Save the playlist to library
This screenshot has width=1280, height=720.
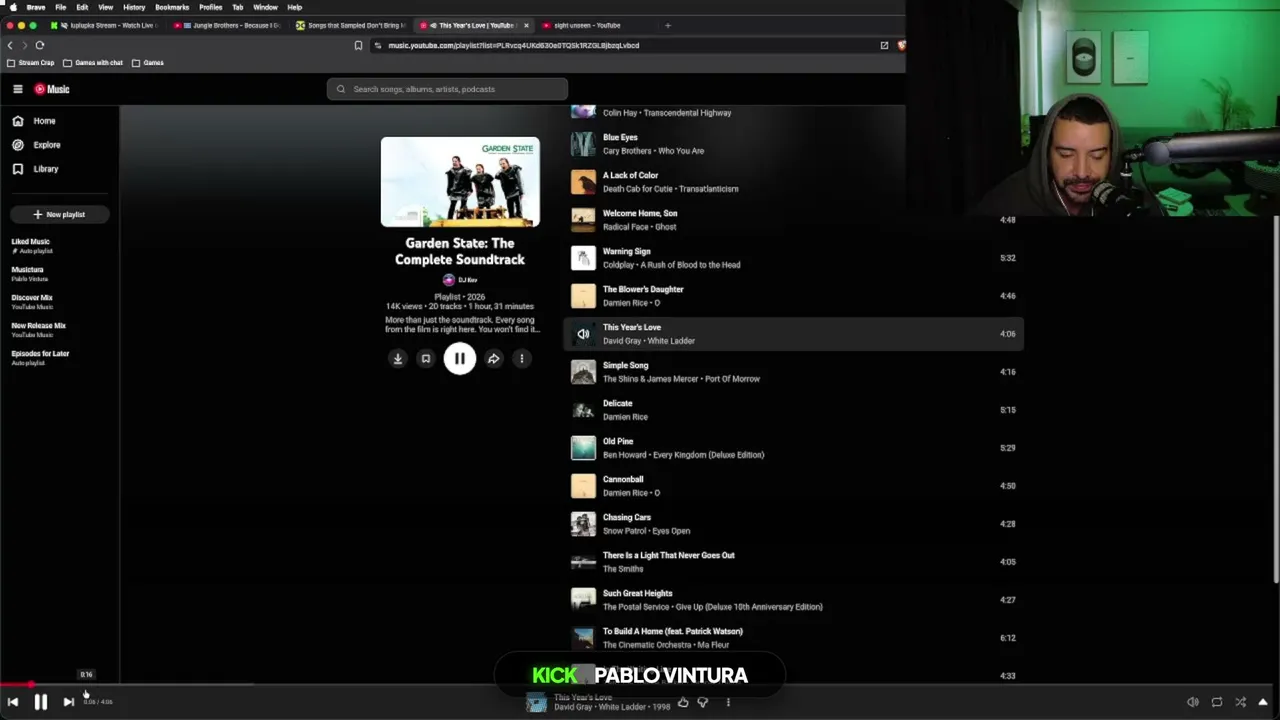click(426, 359)
